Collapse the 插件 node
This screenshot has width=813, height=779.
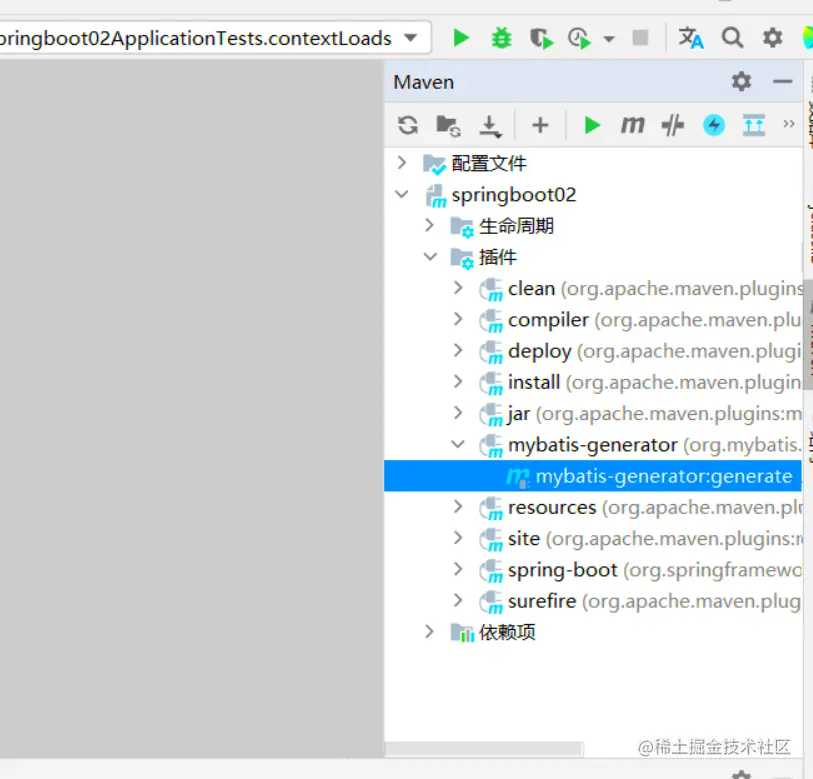(x=430, y=257)
